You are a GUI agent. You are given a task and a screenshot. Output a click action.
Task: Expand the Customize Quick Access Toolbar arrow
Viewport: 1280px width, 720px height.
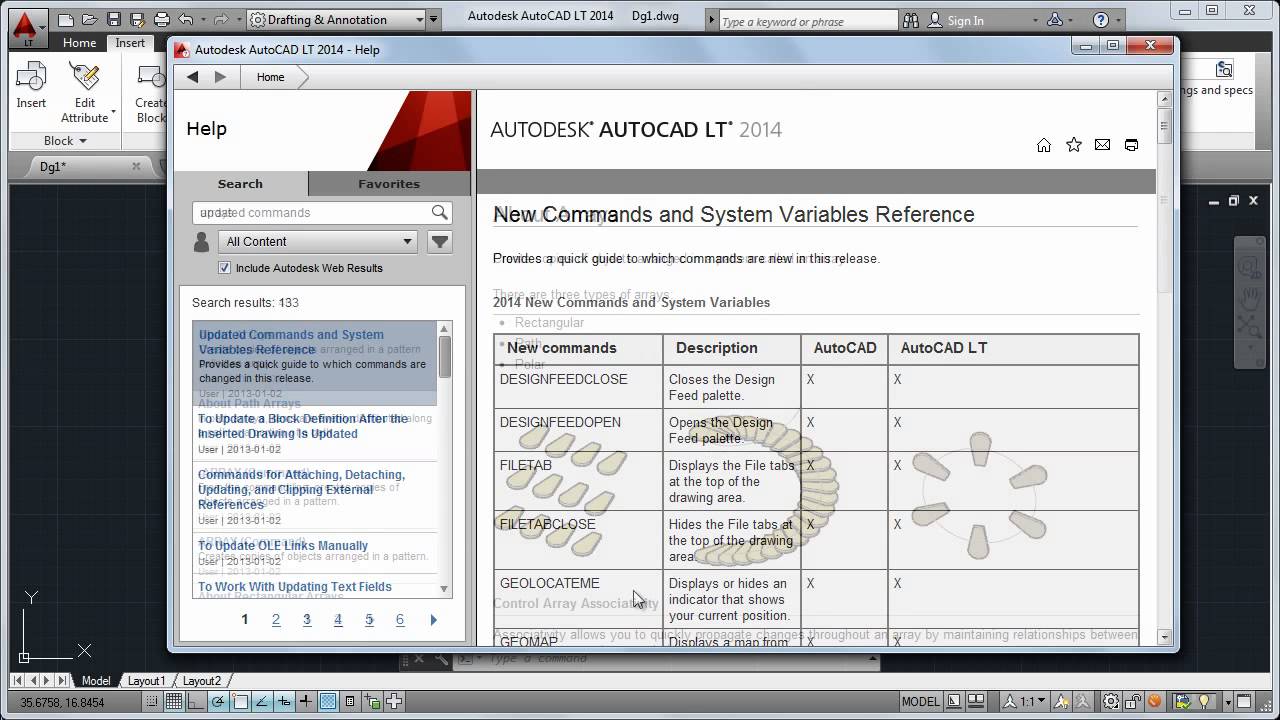[433, 19]
